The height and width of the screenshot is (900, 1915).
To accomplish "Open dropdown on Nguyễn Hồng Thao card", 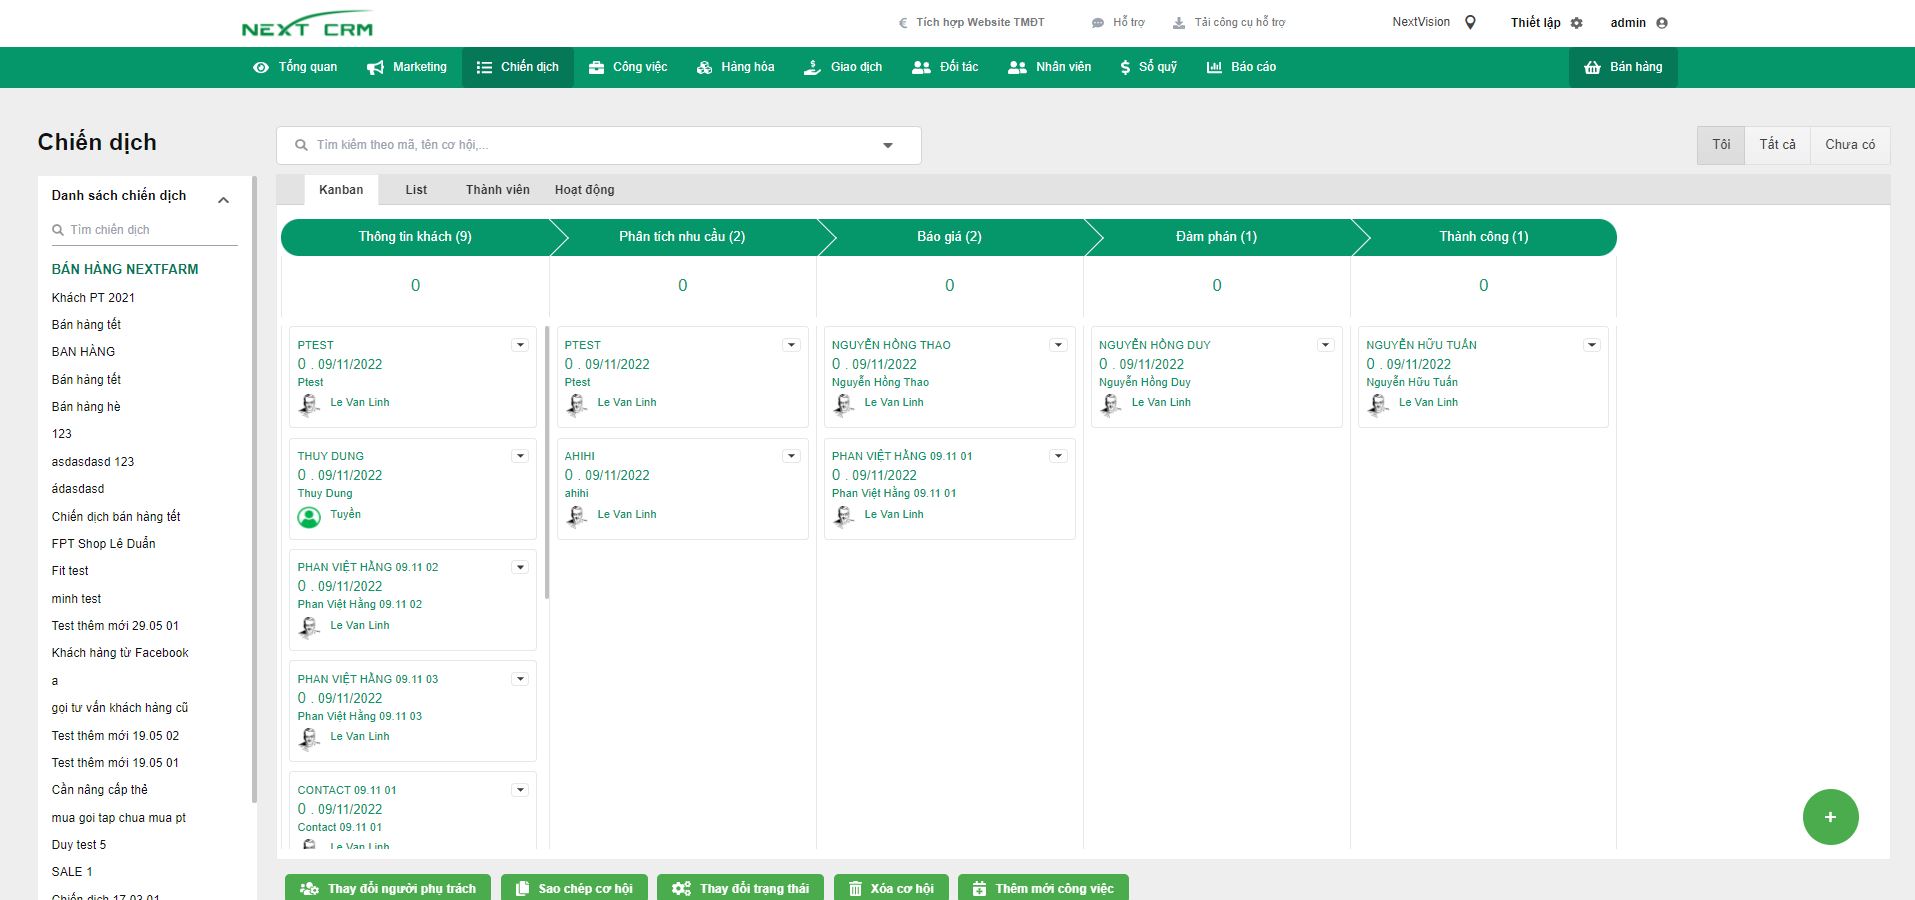I will (1058, 345).
